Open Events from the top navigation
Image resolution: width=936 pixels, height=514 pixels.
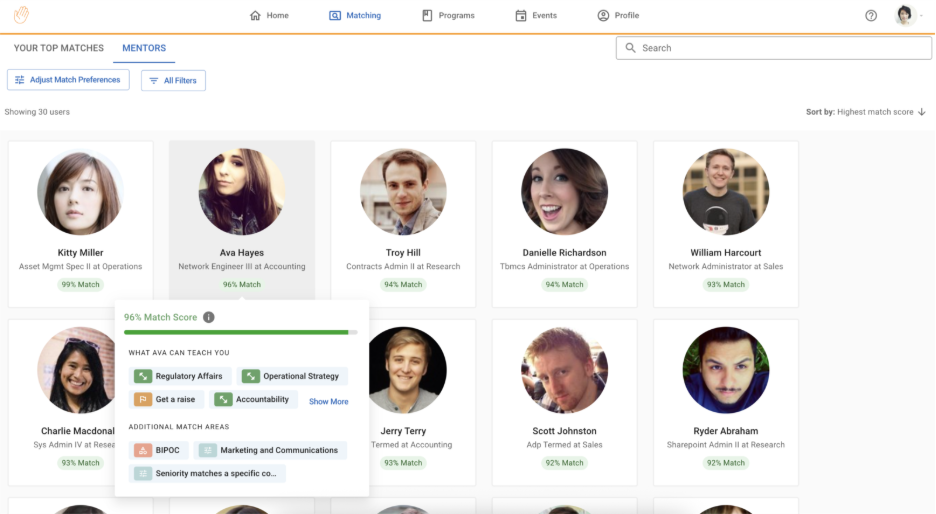[536, 16]
